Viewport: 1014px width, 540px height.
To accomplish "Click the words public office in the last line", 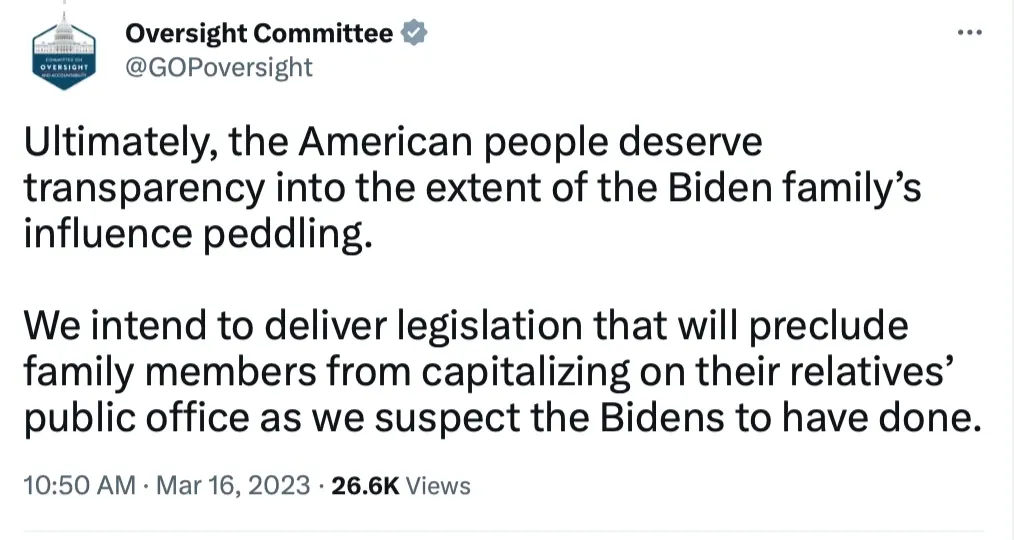I will click(x=136, y=419).
